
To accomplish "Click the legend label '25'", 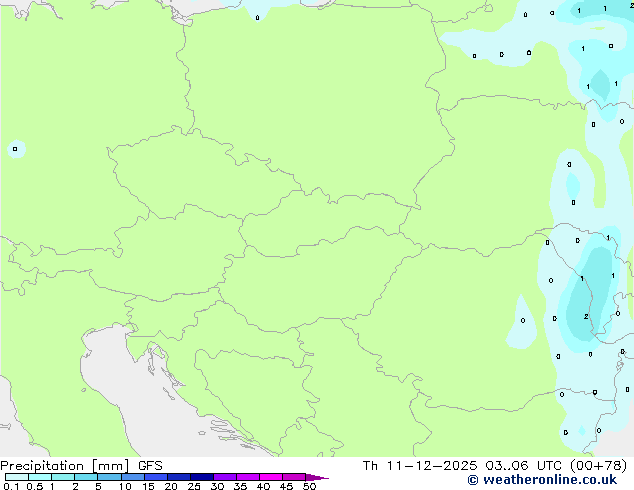I will (x=194, y=486).
